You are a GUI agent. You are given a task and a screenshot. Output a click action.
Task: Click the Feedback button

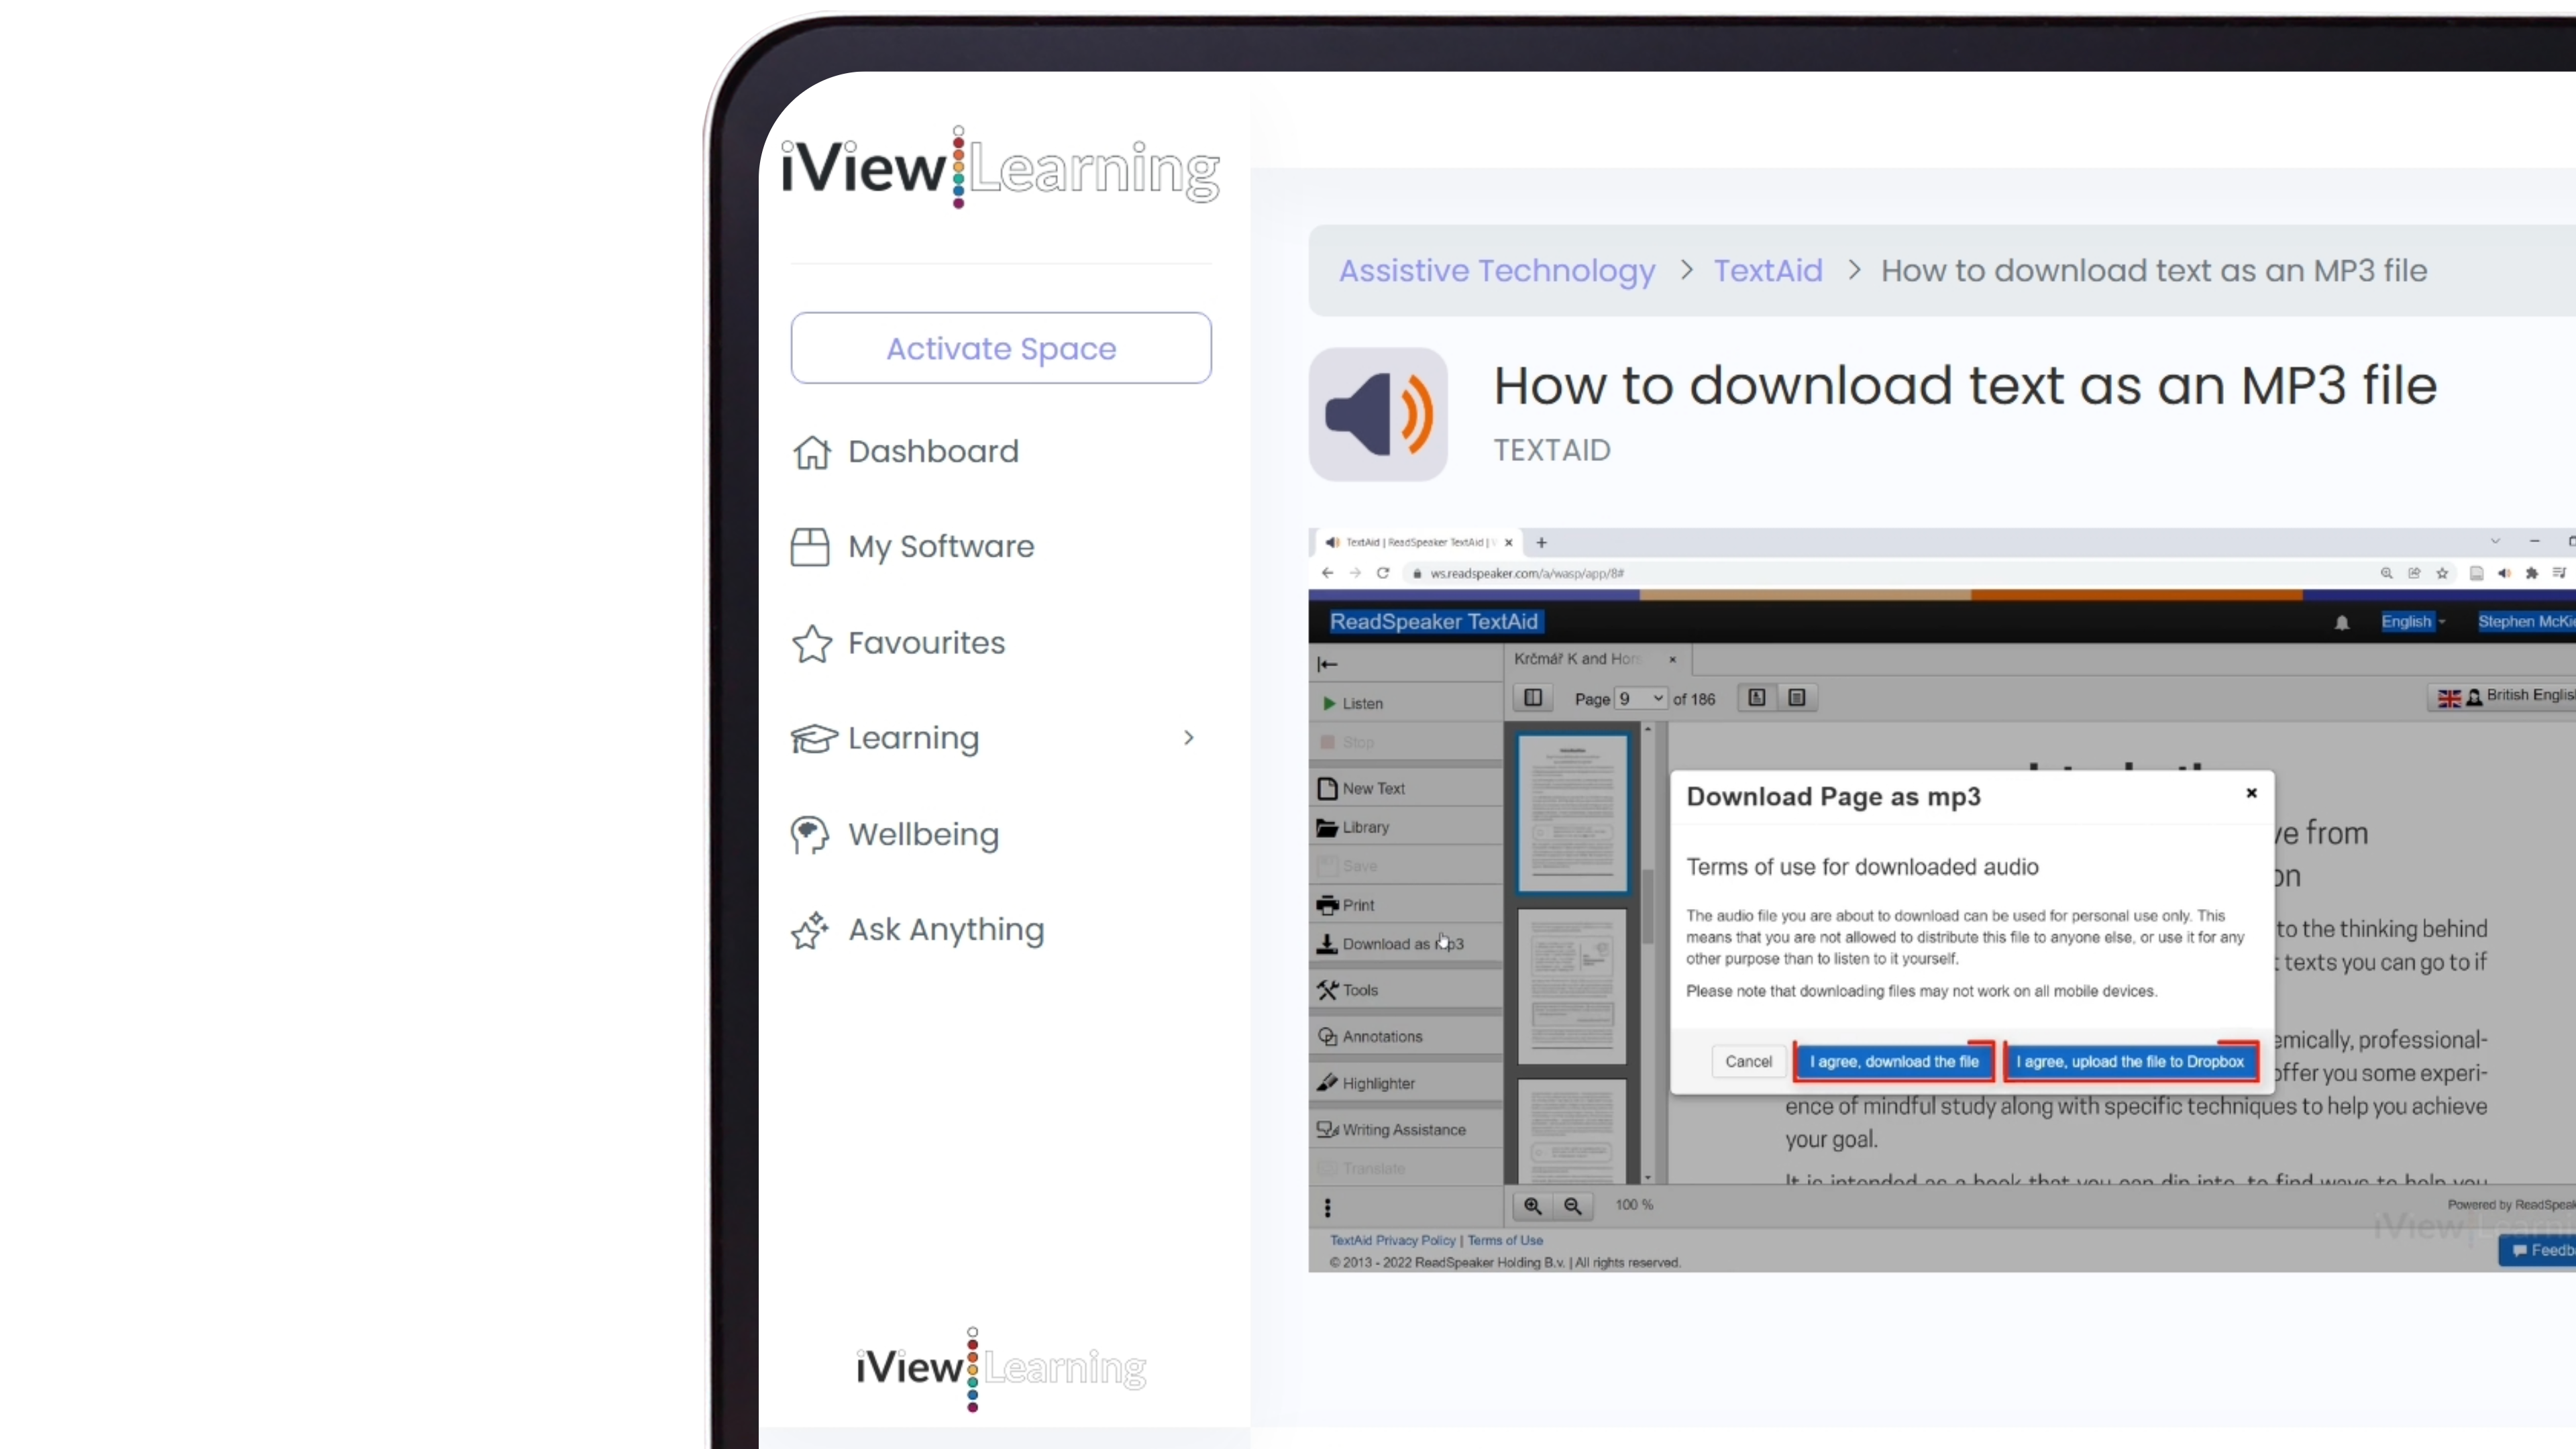[x=2538, y=1251]
